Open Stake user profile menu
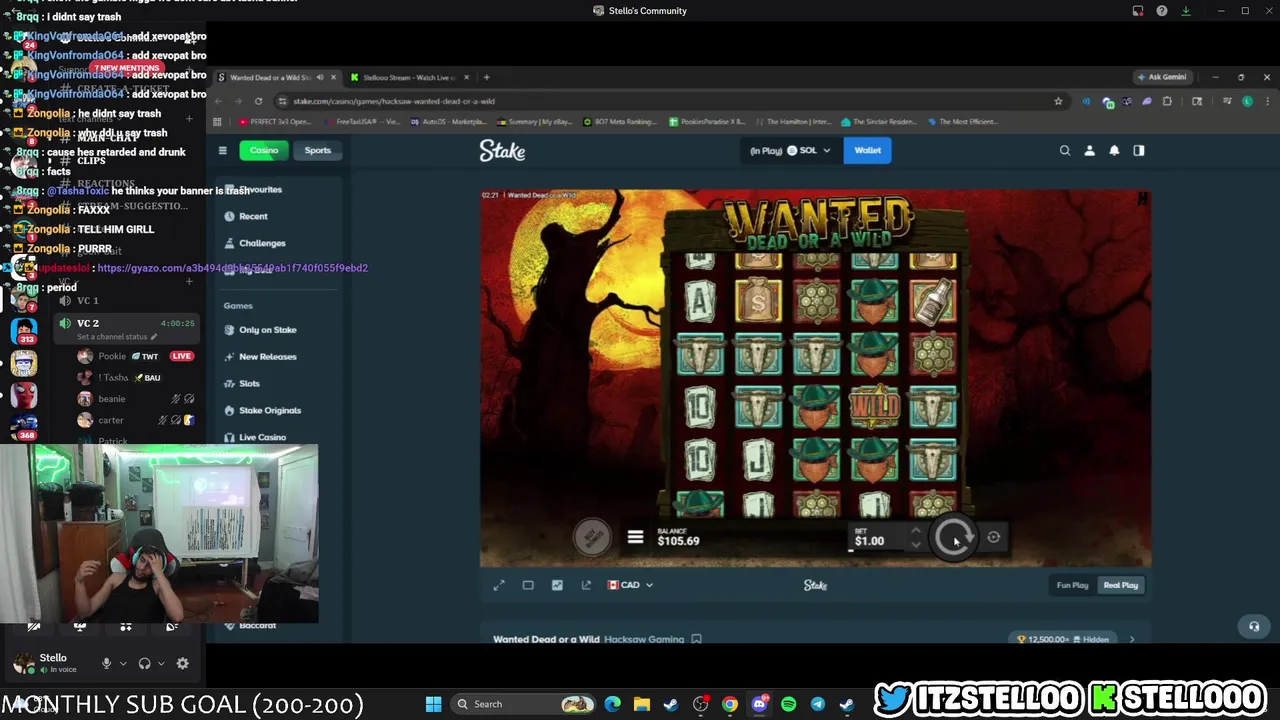 pos(1089,150)
